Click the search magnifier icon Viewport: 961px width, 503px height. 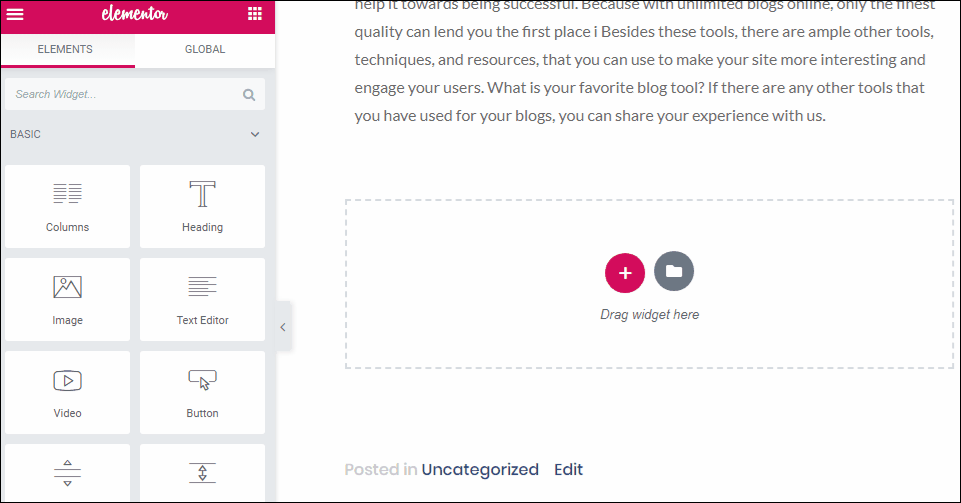point(249,94)
